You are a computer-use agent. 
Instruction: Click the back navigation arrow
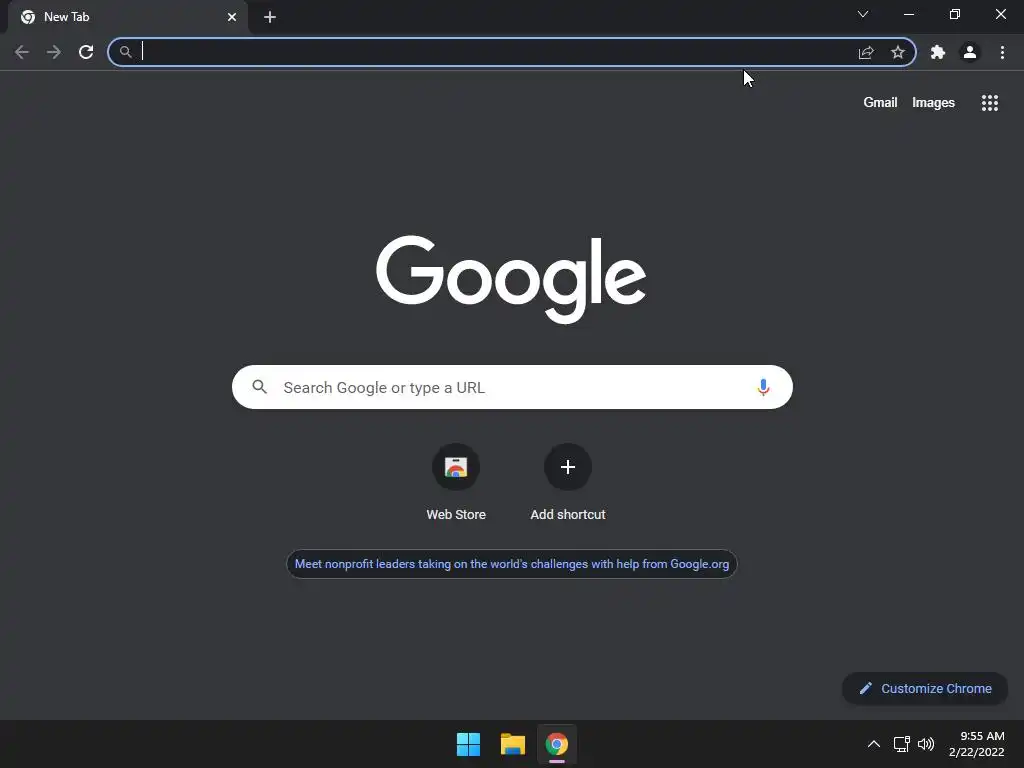click(x=22, y=52)
